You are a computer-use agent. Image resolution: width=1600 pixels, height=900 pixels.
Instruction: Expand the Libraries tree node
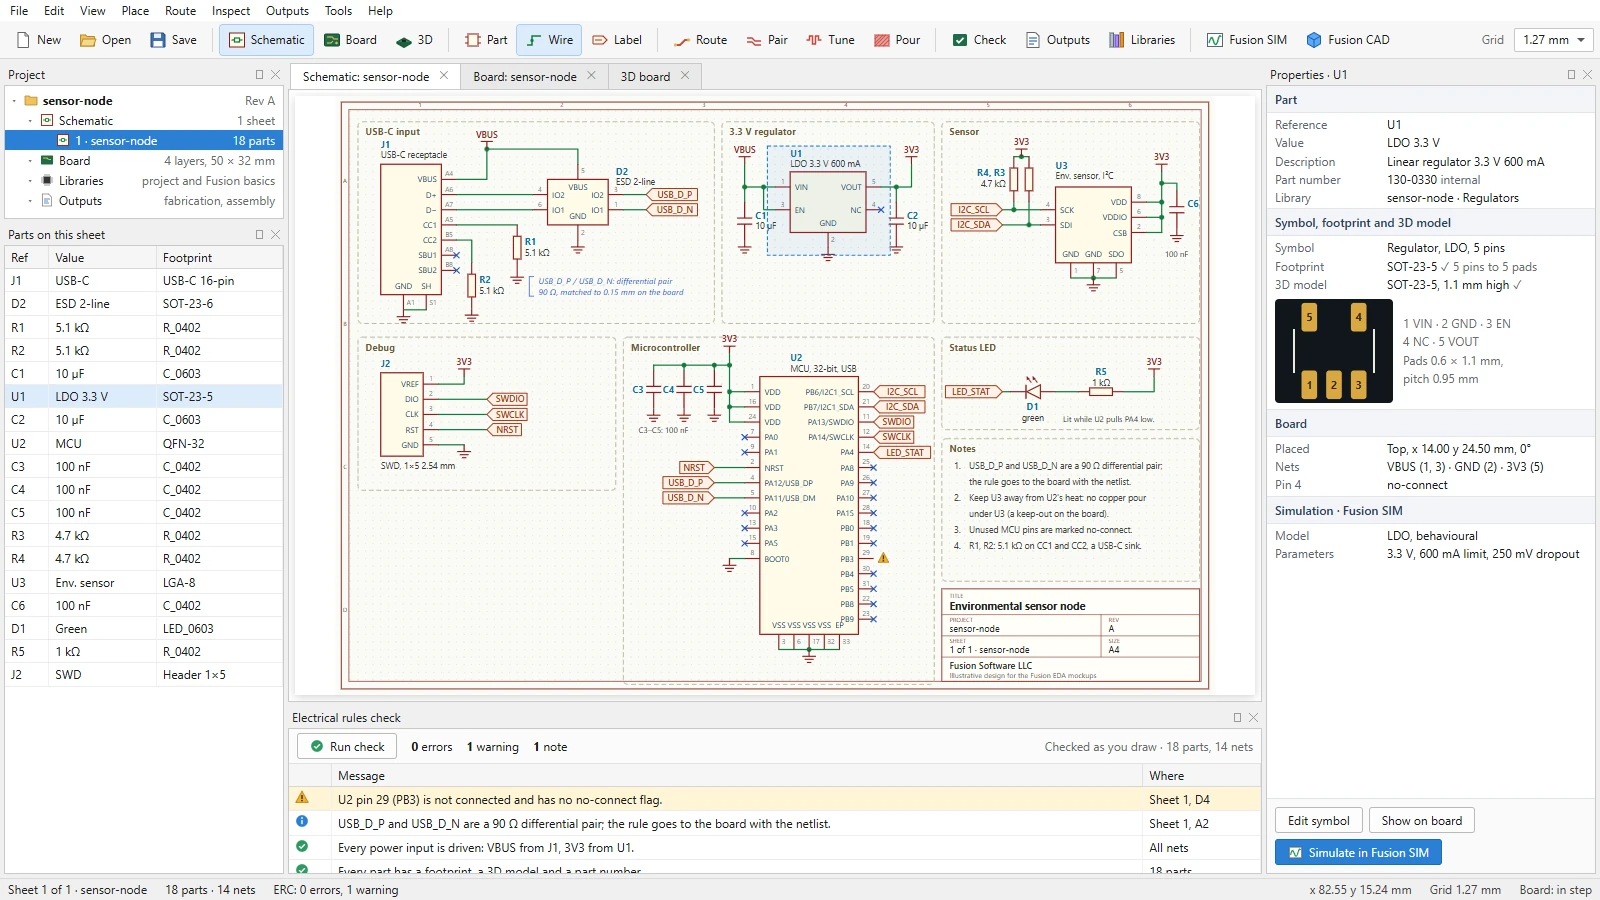point(30,181)
